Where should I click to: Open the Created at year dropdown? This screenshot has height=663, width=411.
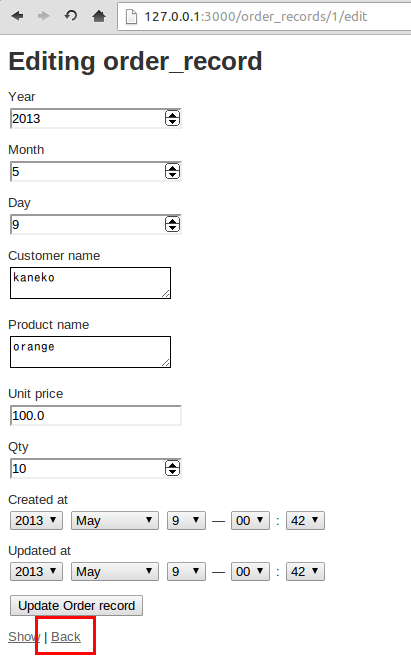[x=36, y=521]
